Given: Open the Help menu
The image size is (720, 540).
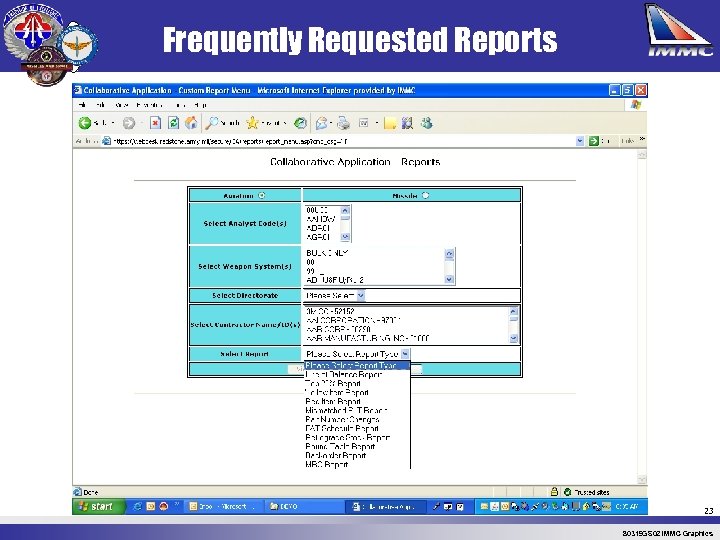Looking at the screenshot, I should tap(201, 105).
